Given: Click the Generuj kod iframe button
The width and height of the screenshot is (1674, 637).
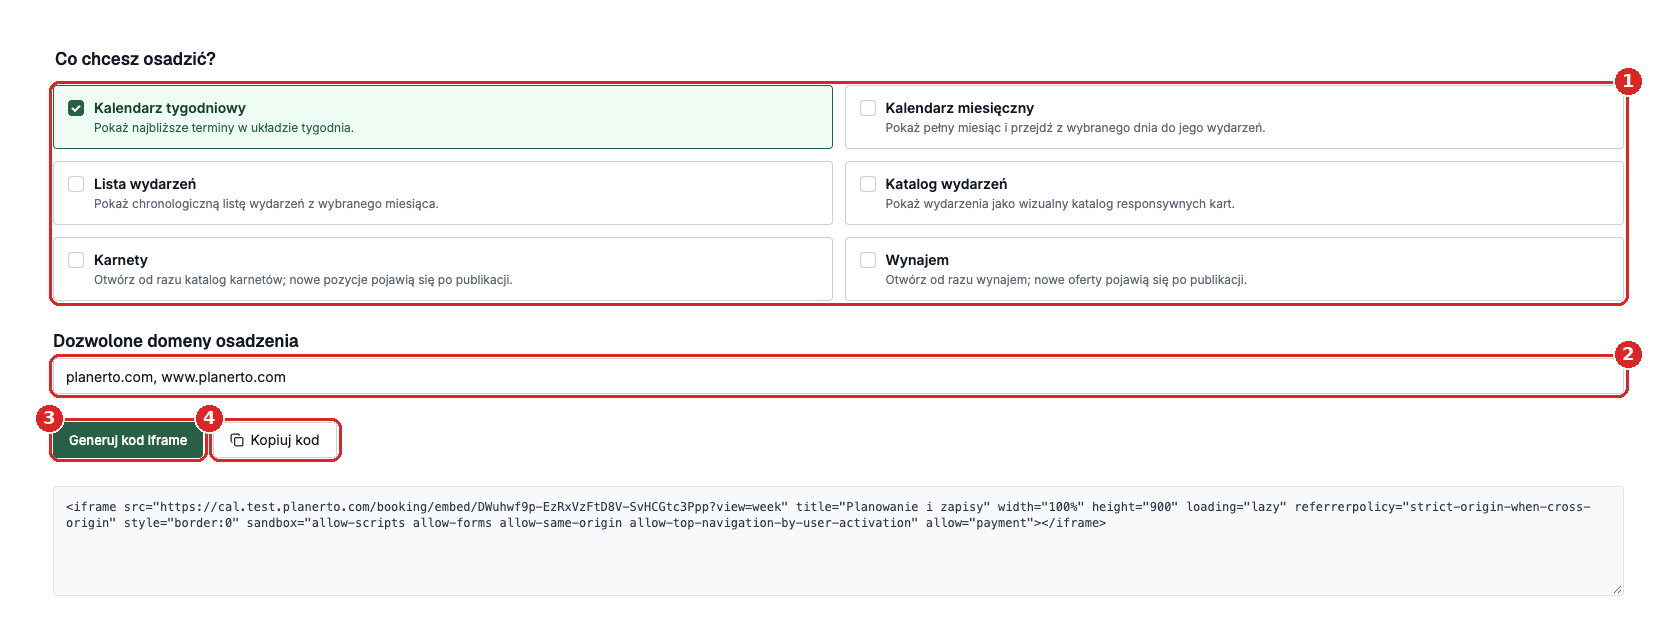Looking at the screenshot, I should click(x=128, y=440).
